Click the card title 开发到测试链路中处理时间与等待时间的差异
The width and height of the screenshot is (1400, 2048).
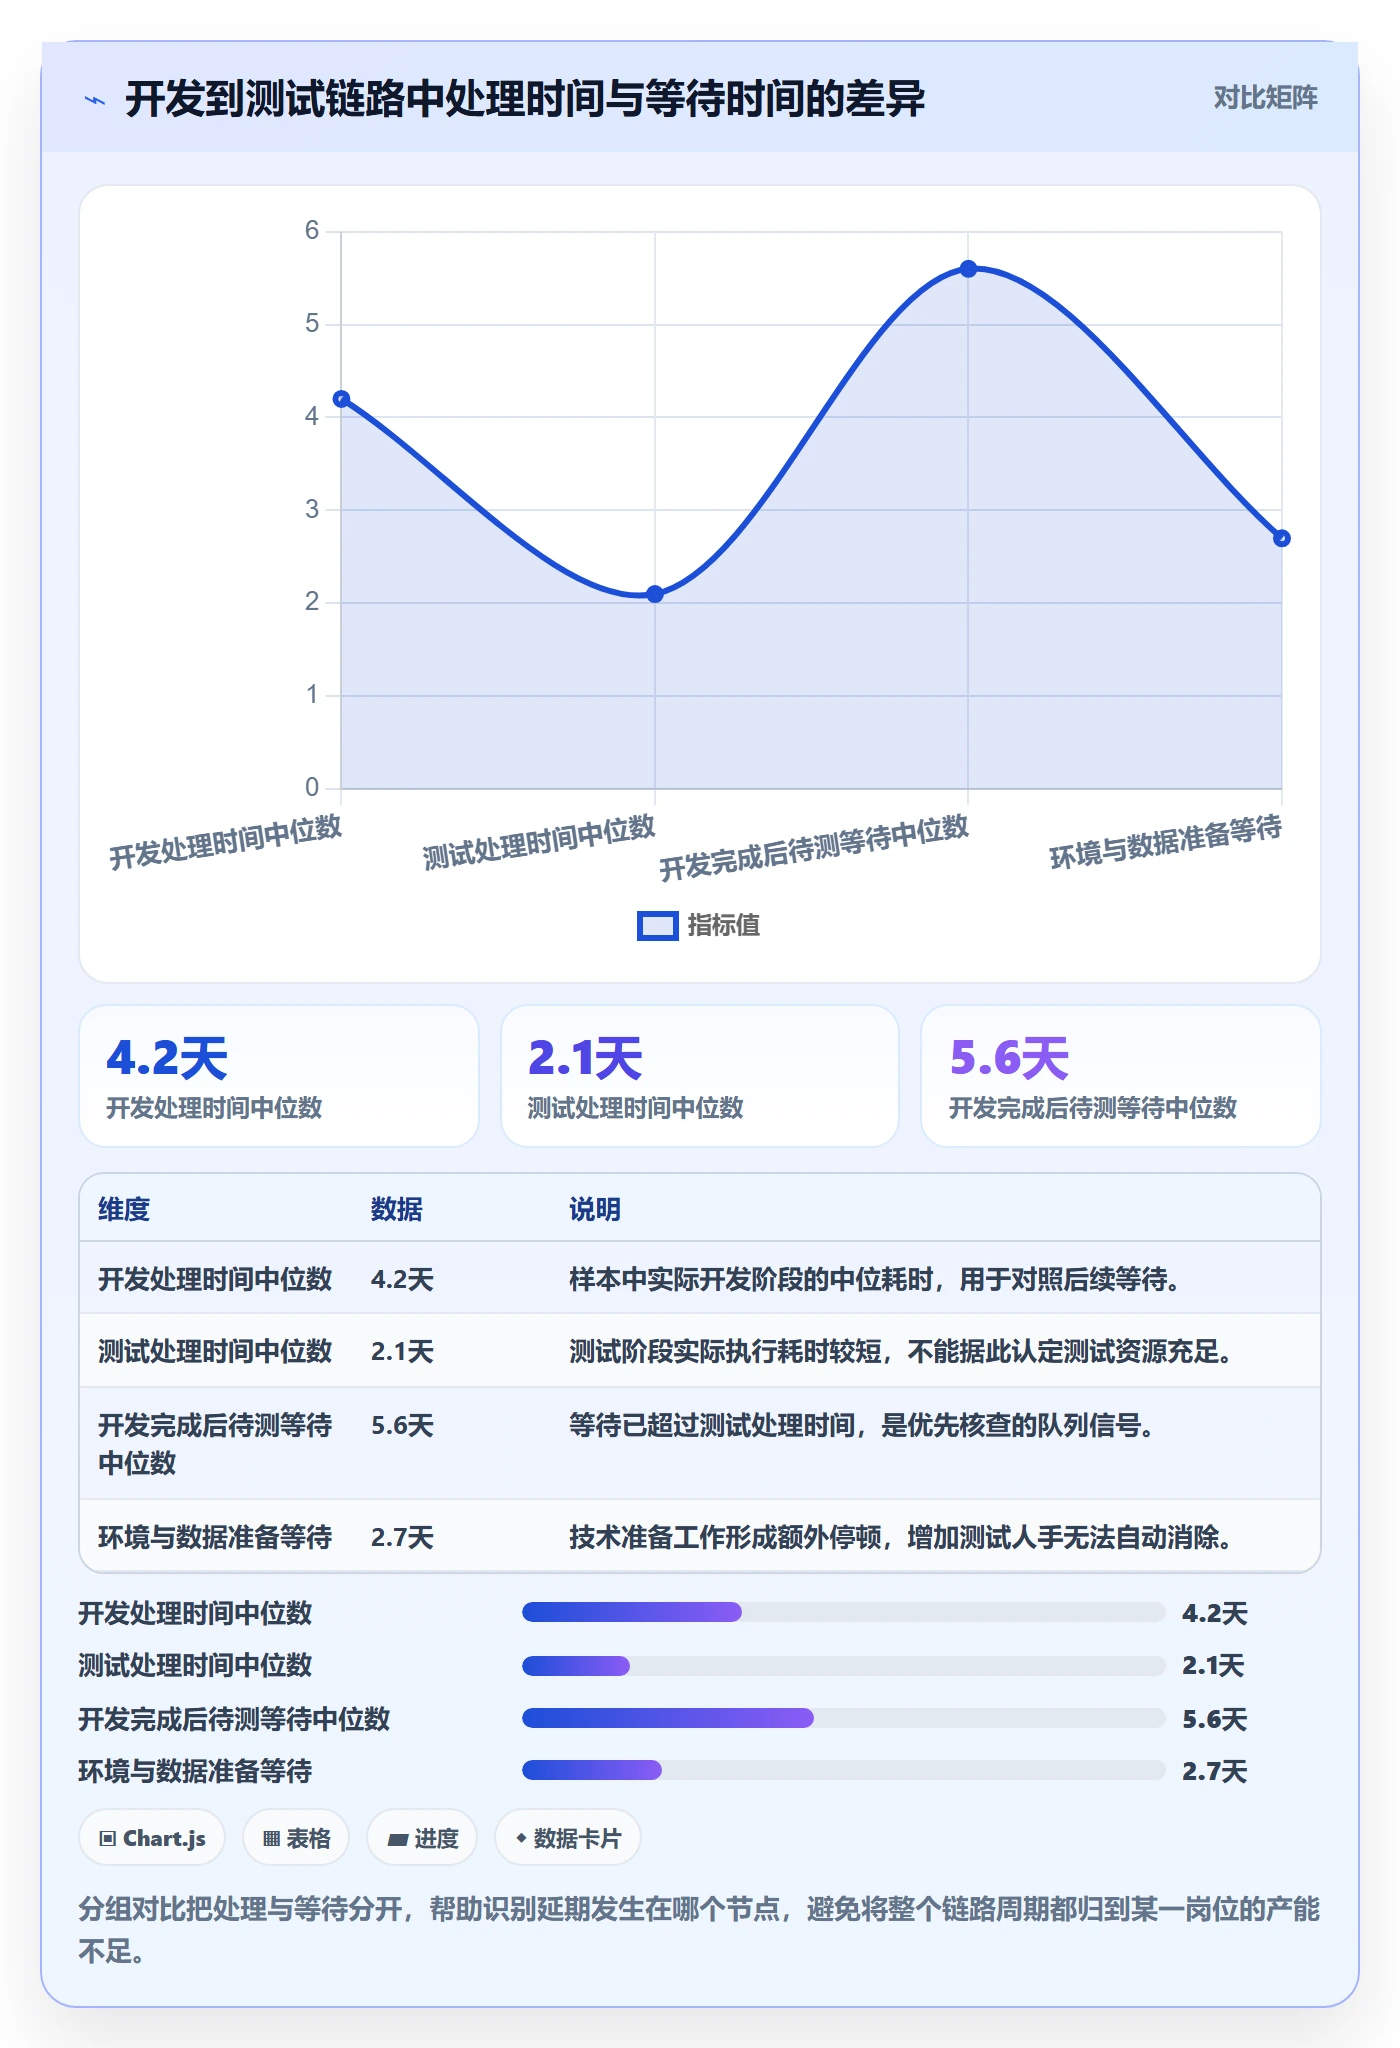[x=525, y=99]
